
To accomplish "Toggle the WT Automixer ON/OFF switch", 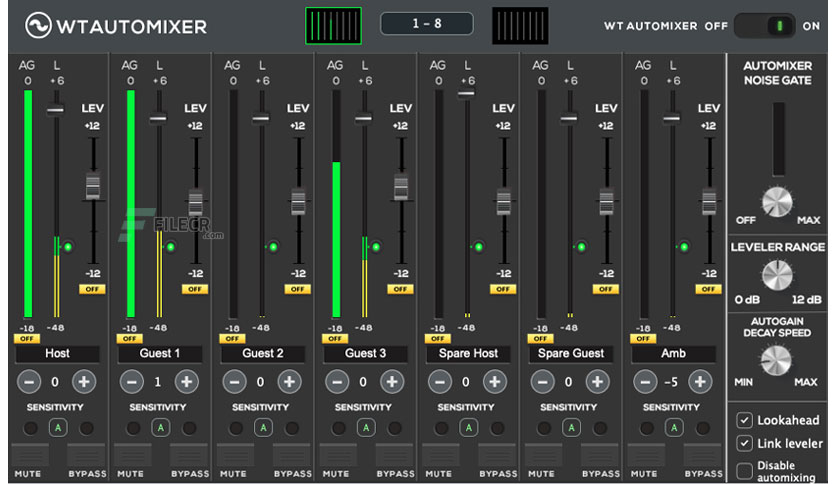I will coord(765,26).
